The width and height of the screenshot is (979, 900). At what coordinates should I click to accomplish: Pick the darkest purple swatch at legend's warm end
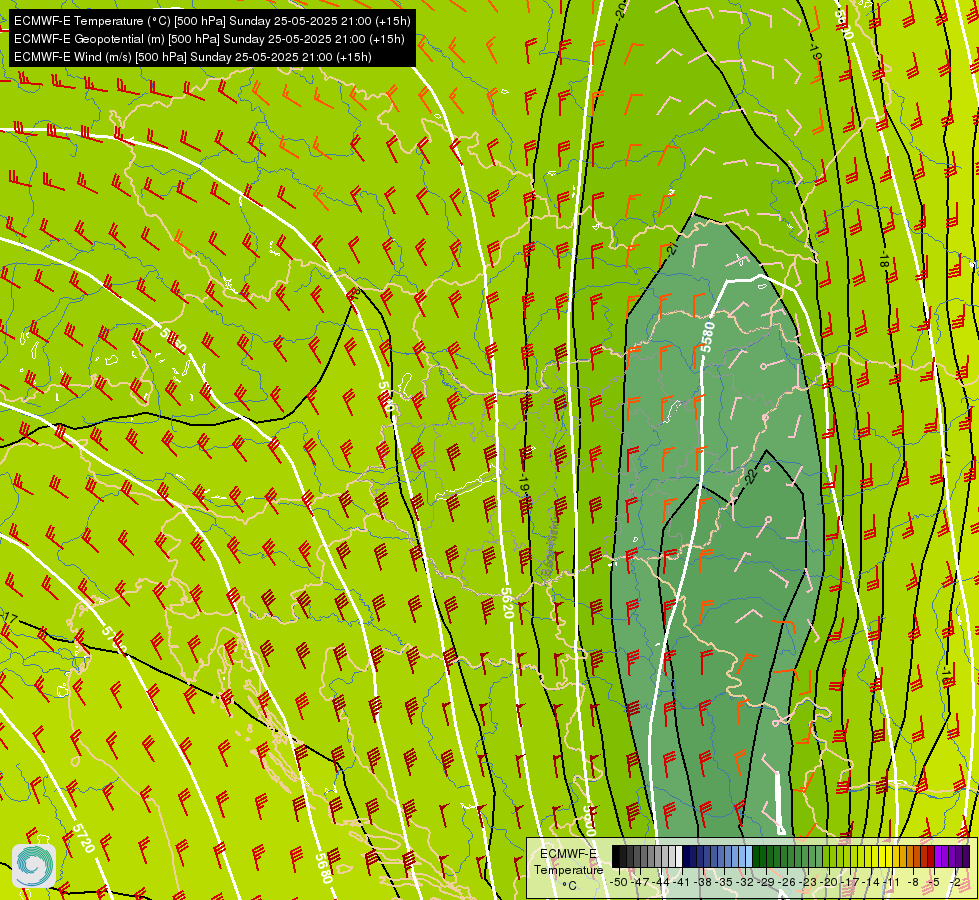966,856
